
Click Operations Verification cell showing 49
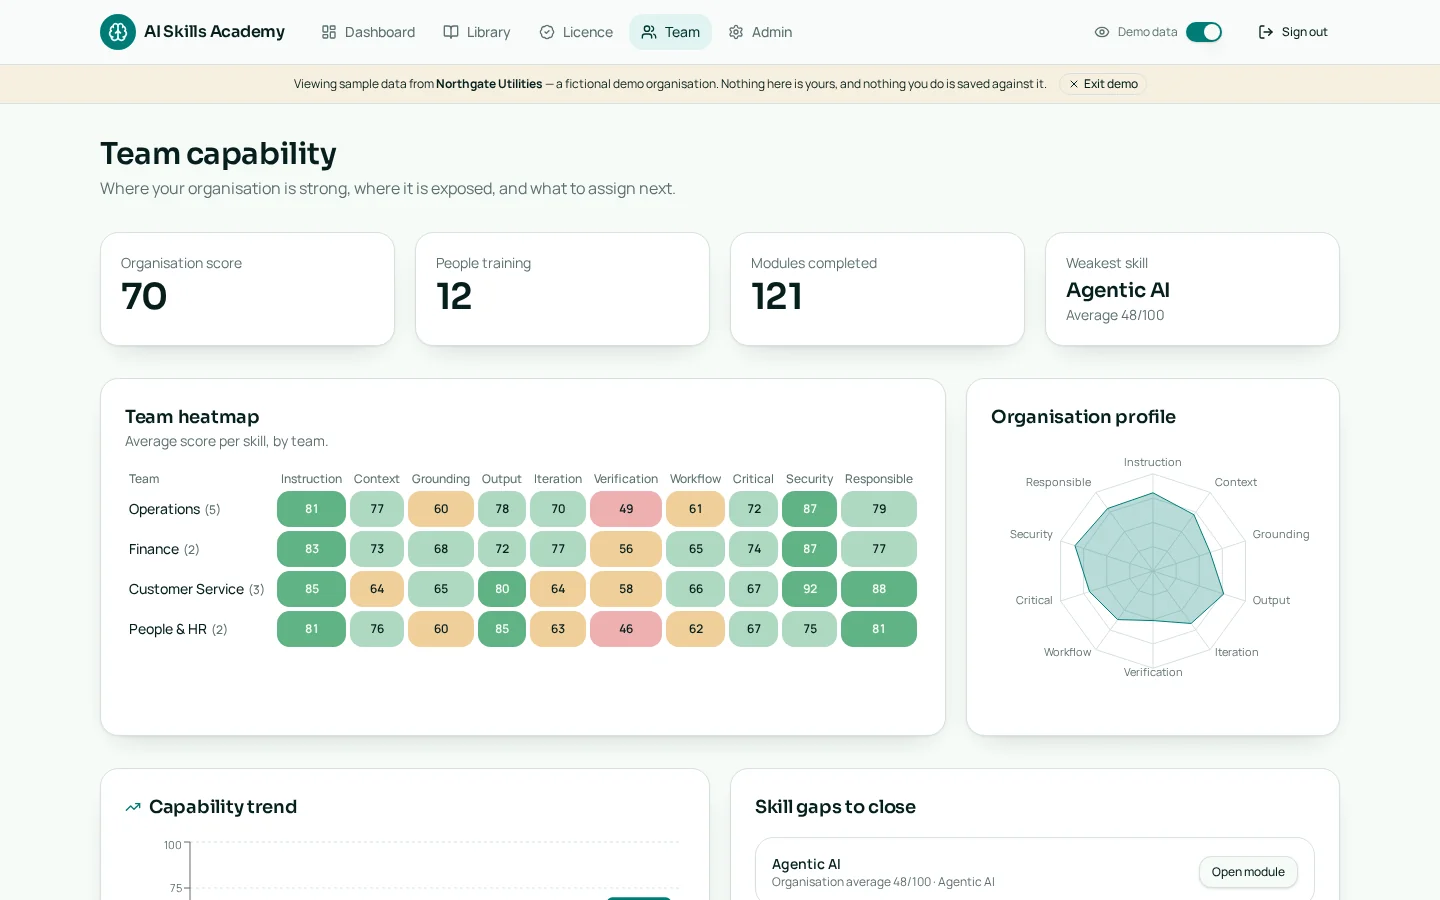click(x=626, y=509)
